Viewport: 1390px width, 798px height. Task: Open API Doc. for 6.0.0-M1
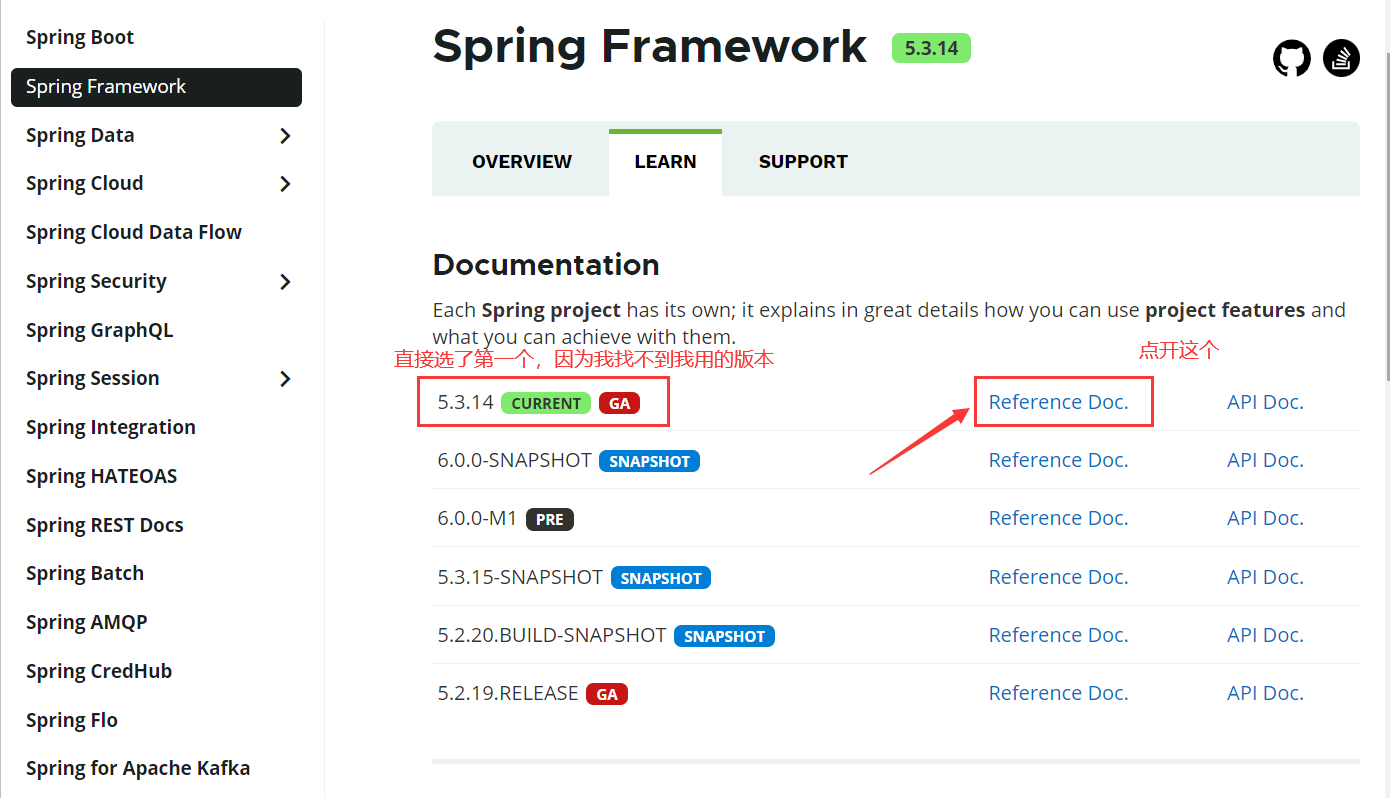1265,518
